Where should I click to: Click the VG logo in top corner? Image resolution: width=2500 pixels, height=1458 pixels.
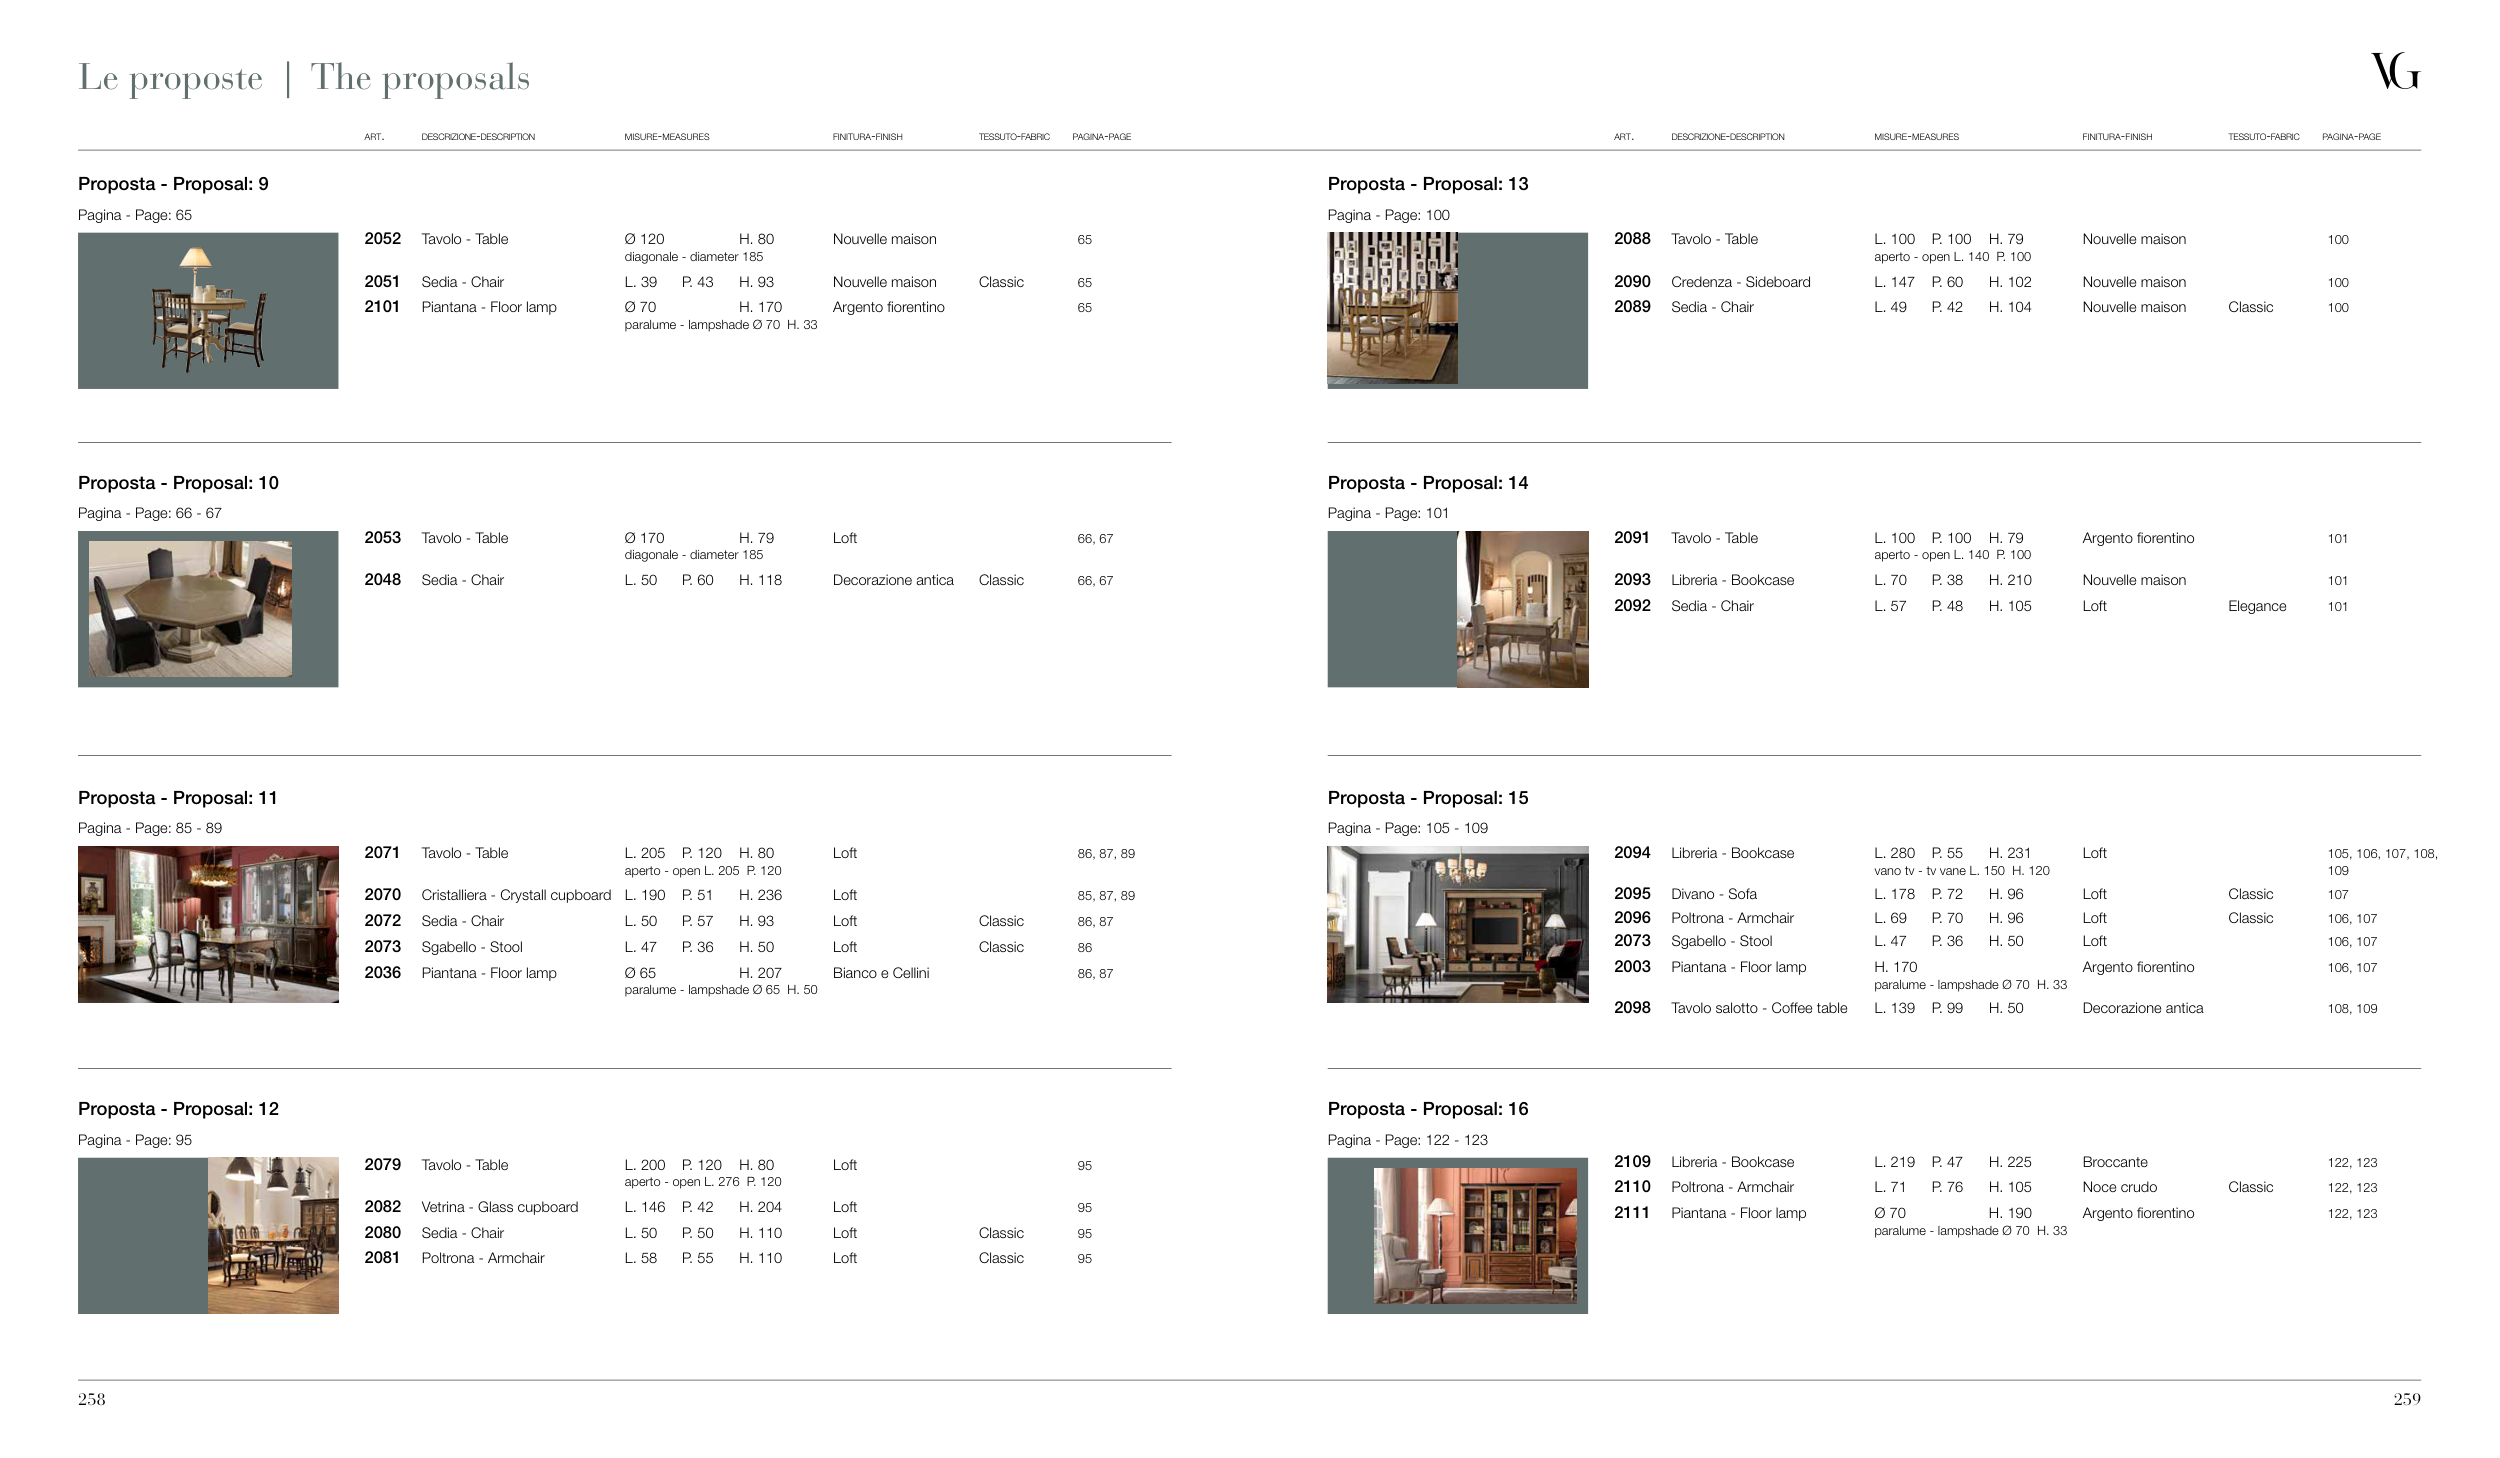coord(2395,72)
